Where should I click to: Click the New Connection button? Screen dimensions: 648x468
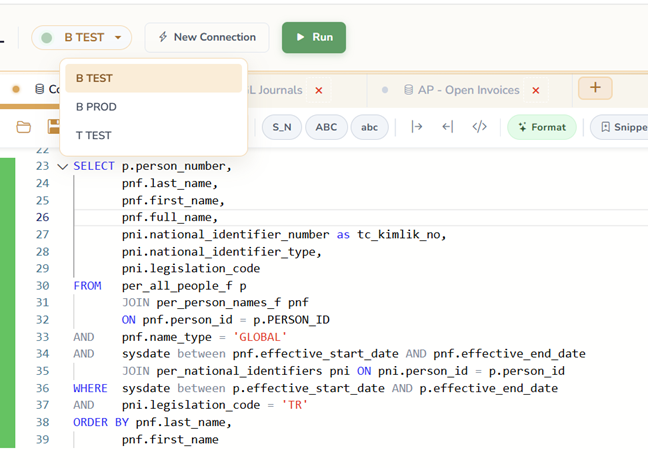[x=207, y=37]
